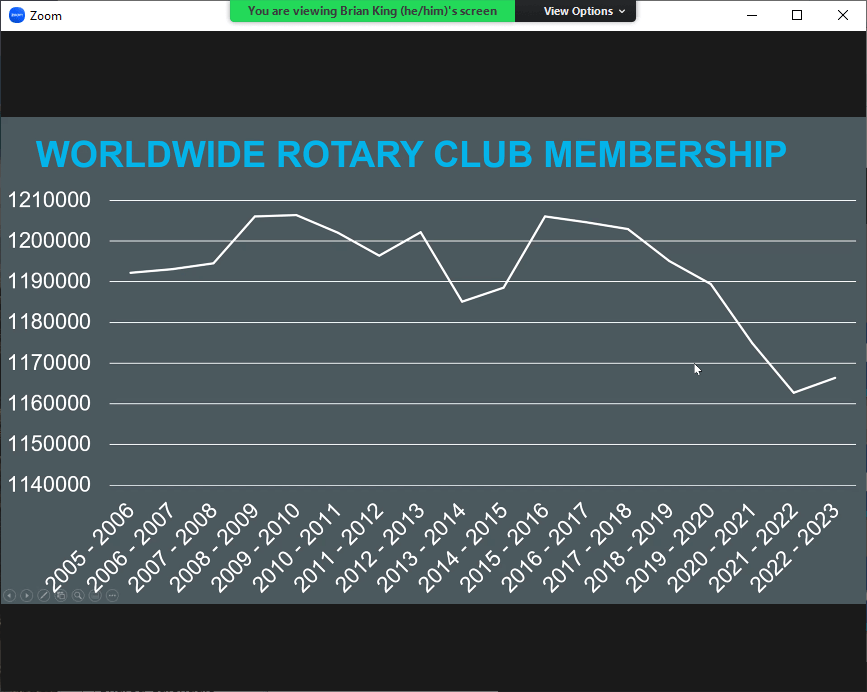Toggle subtitles in the slideshow controls
Image resolution: width=867 pixels, height=692 pixels.
pyautogui.click(x=95, y=596)
